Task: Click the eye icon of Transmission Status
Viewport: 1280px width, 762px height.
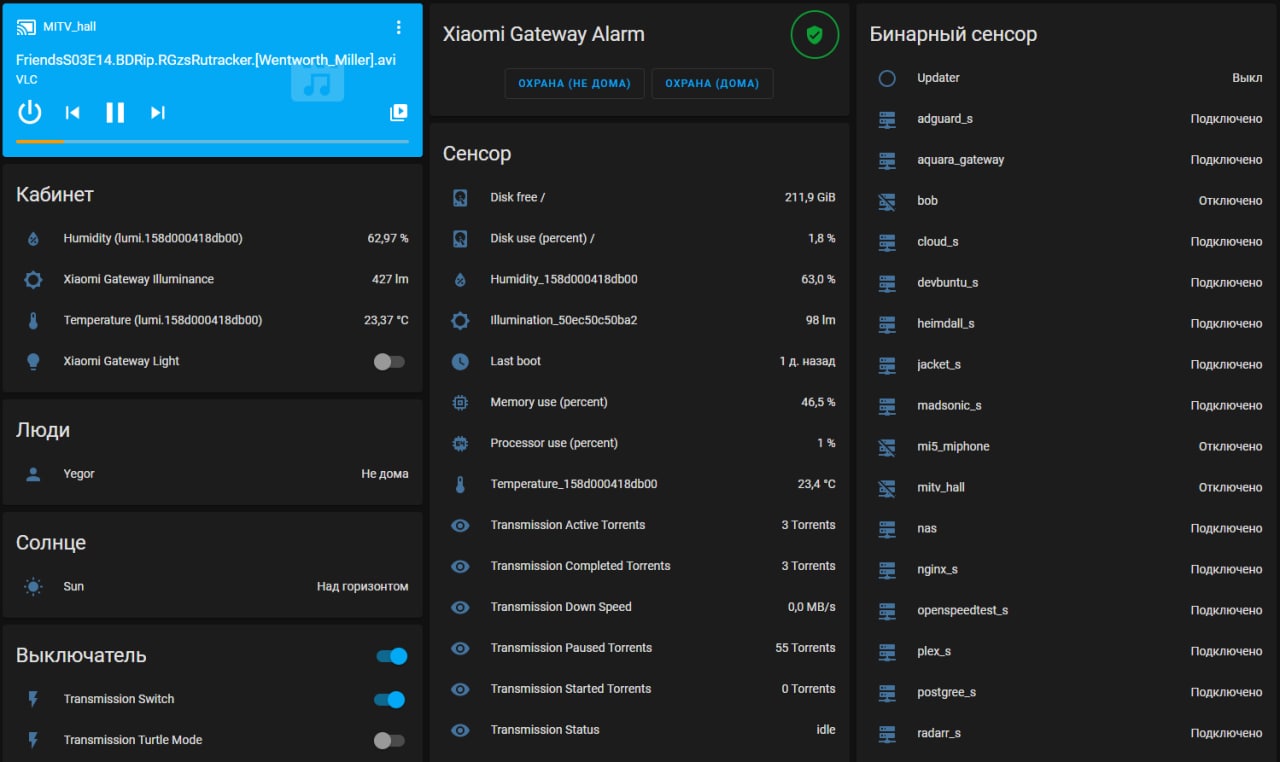Action: [x=460, y=731]
